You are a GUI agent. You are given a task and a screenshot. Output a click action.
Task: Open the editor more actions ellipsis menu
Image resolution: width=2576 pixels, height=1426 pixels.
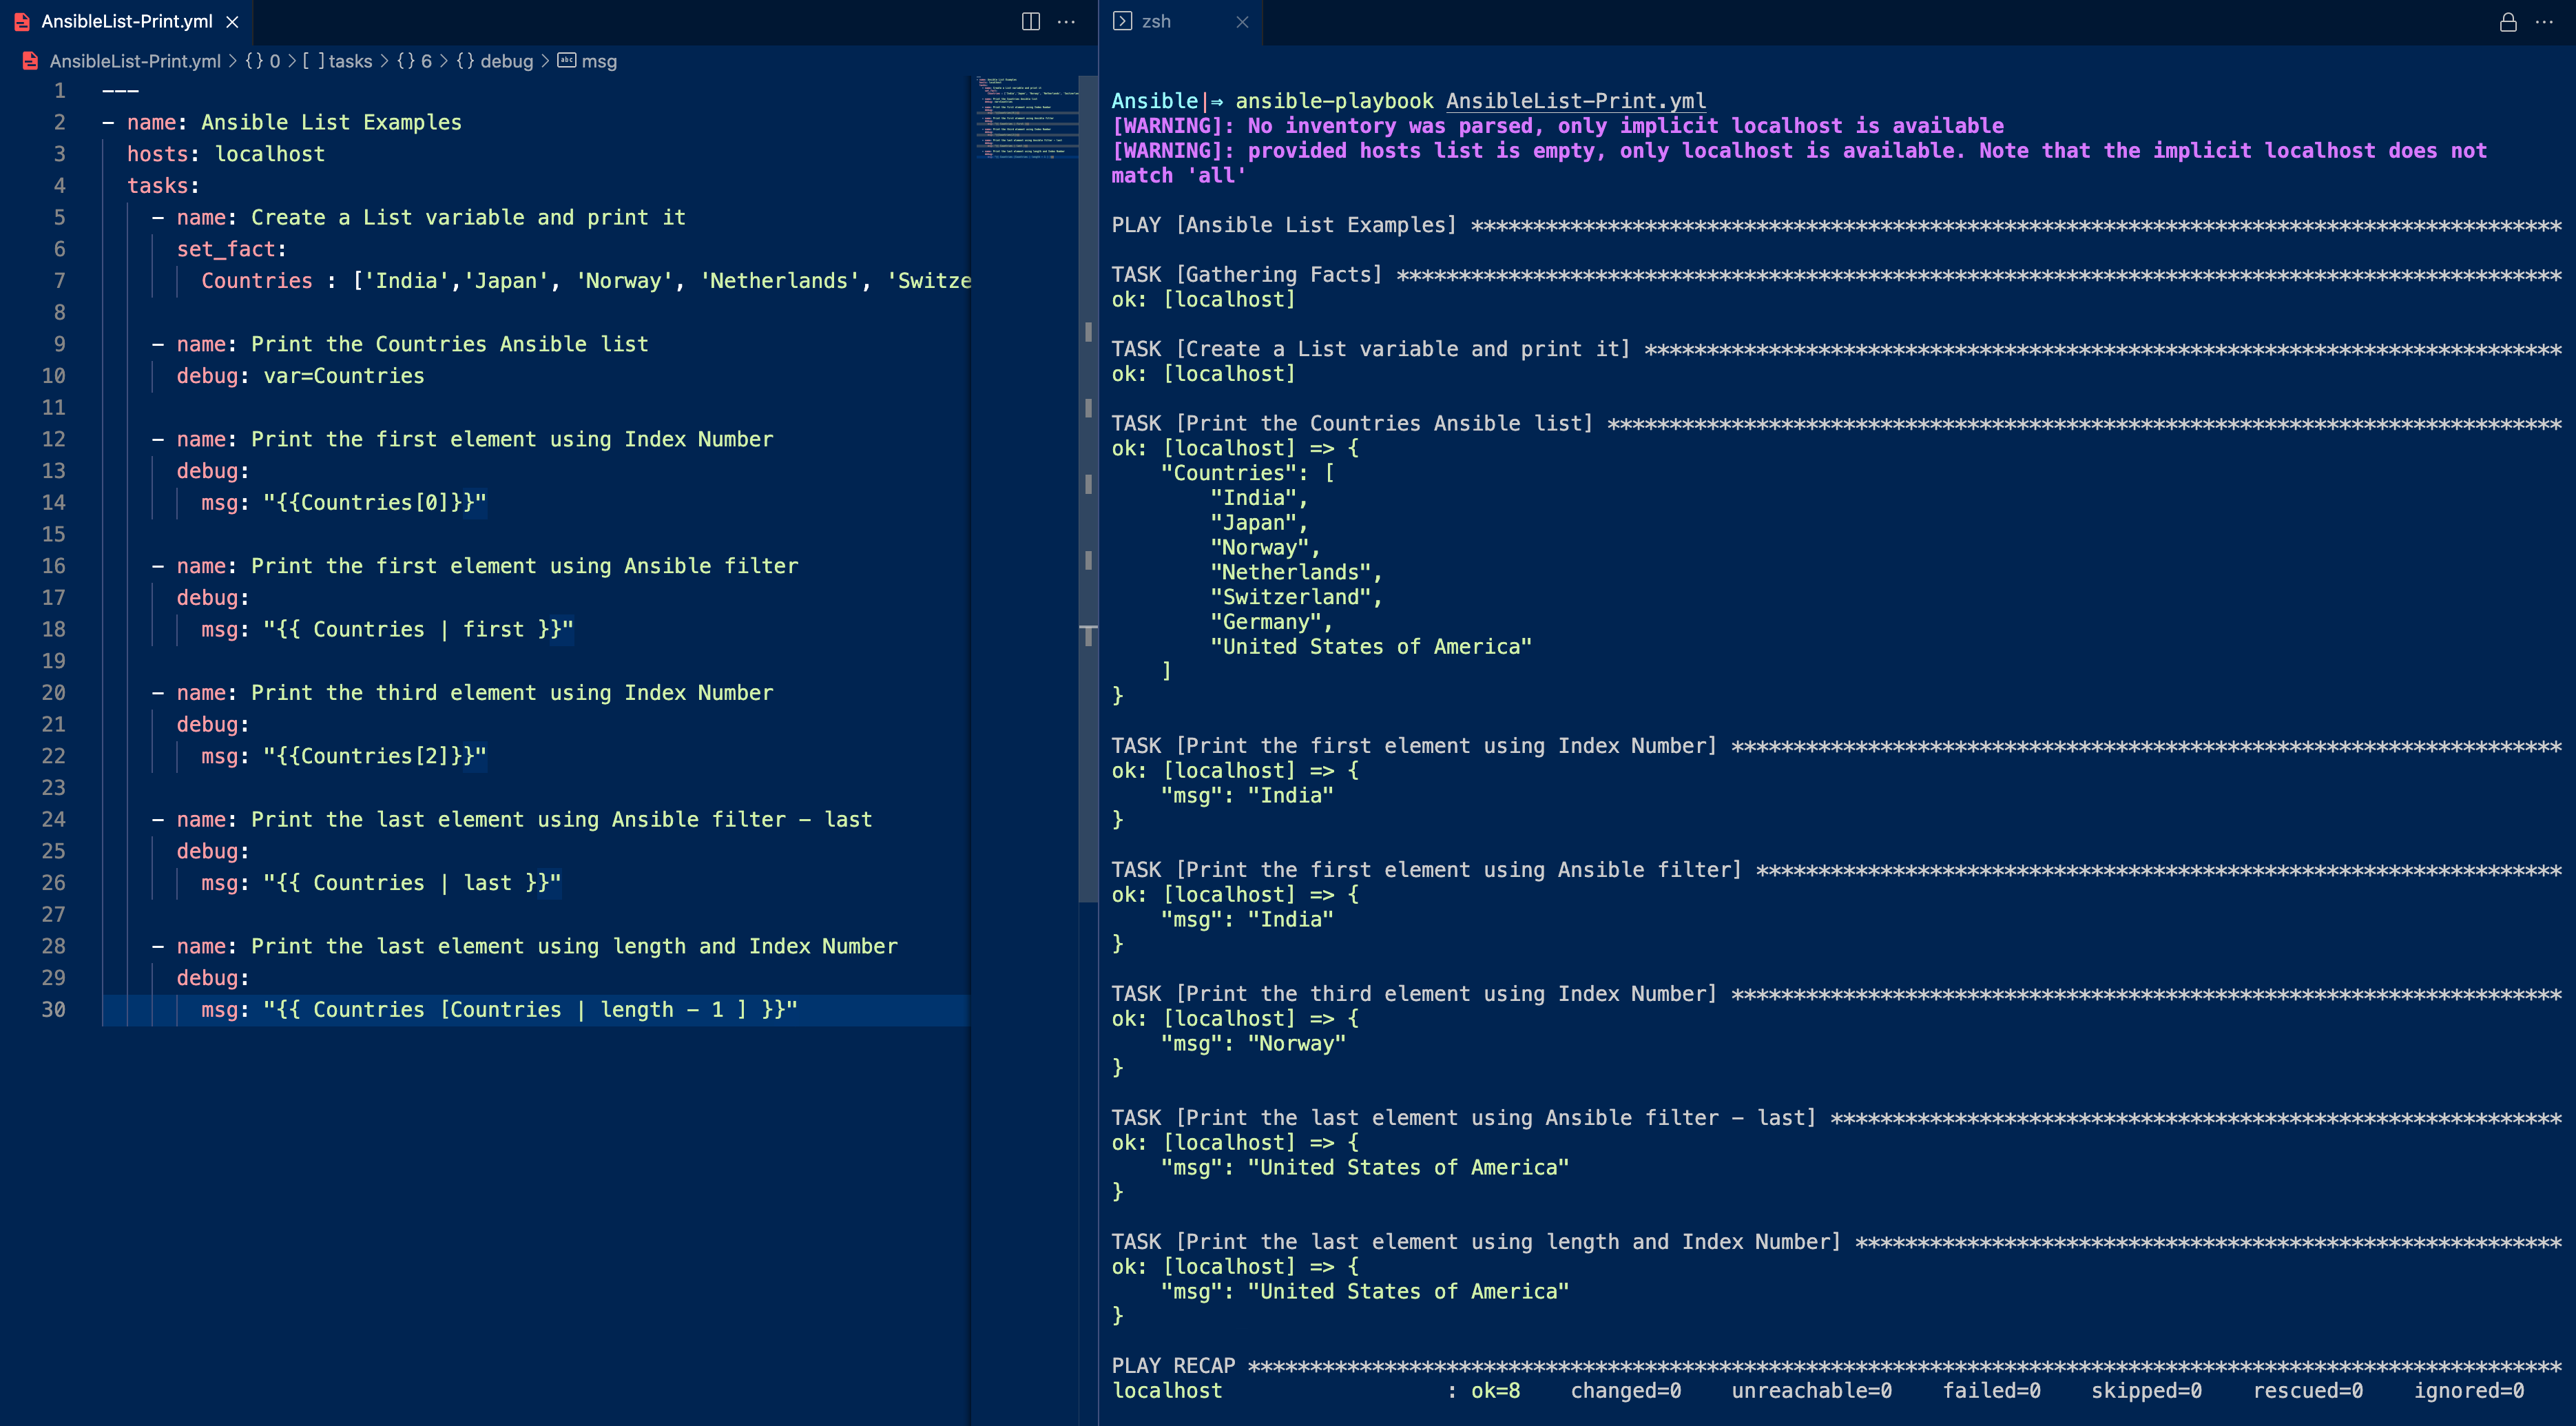point(1066,22)
